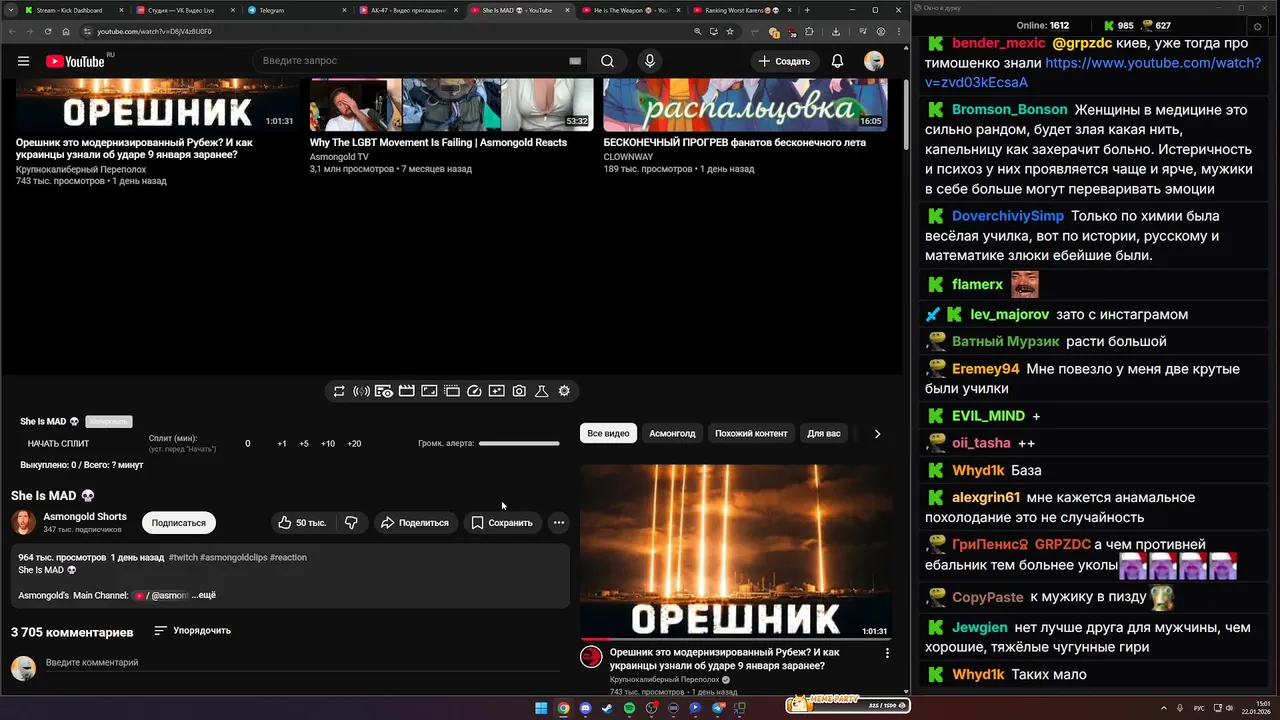Like the video (50 тыс.)
1280x720 pixels.
(302, 522)
